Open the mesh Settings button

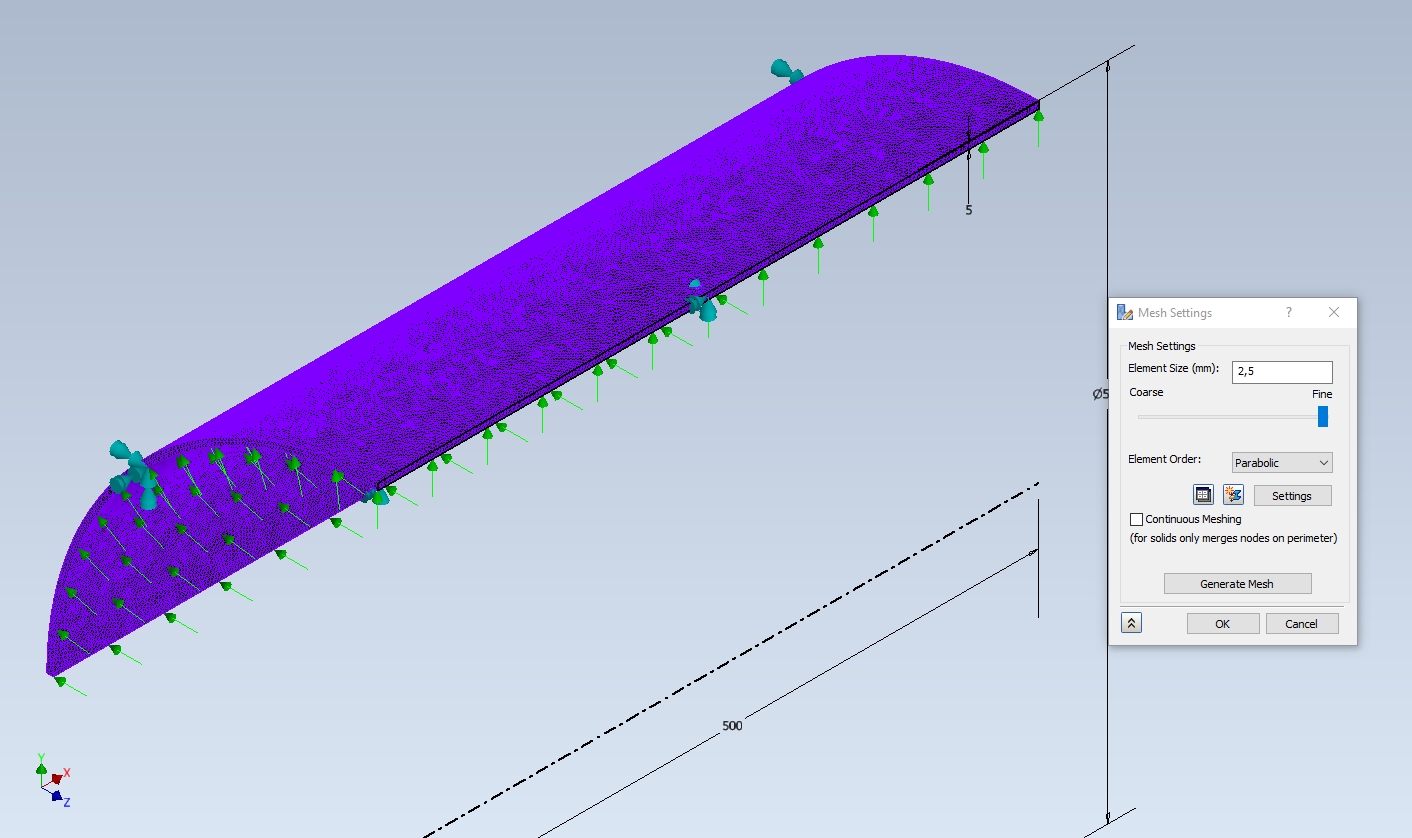click(x=1292, y=495)
